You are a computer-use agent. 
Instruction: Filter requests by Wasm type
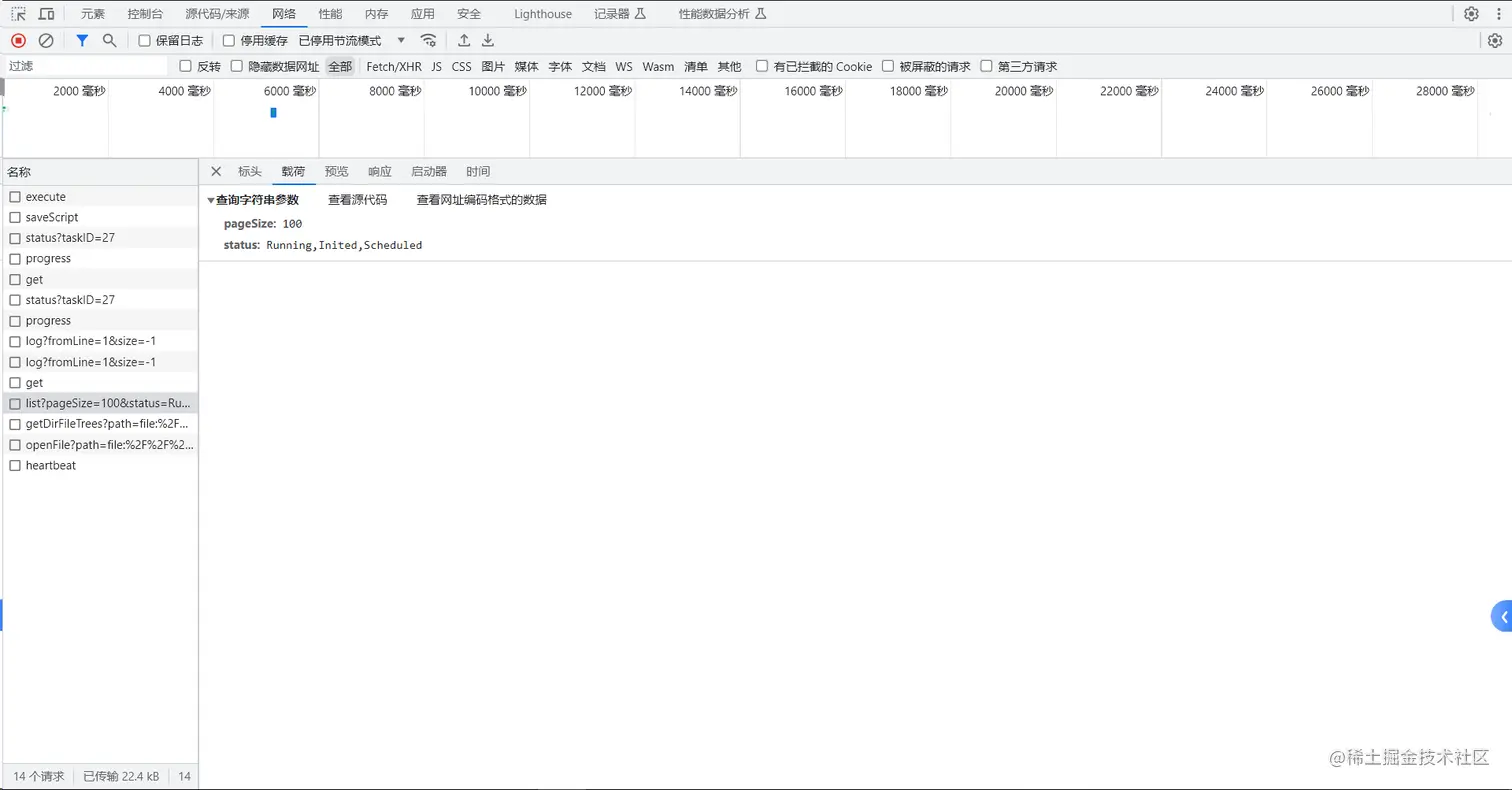(658, 67)
